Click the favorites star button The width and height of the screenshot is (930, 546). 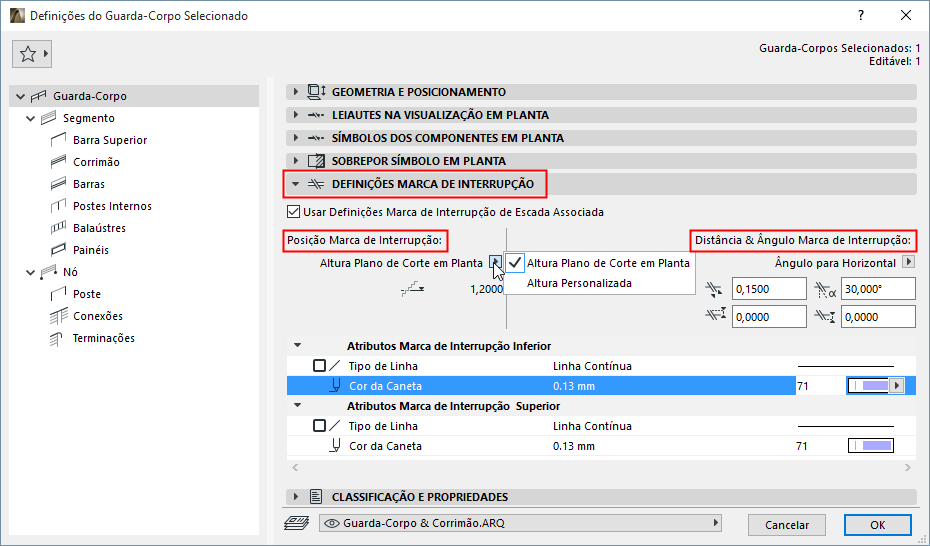28,54
